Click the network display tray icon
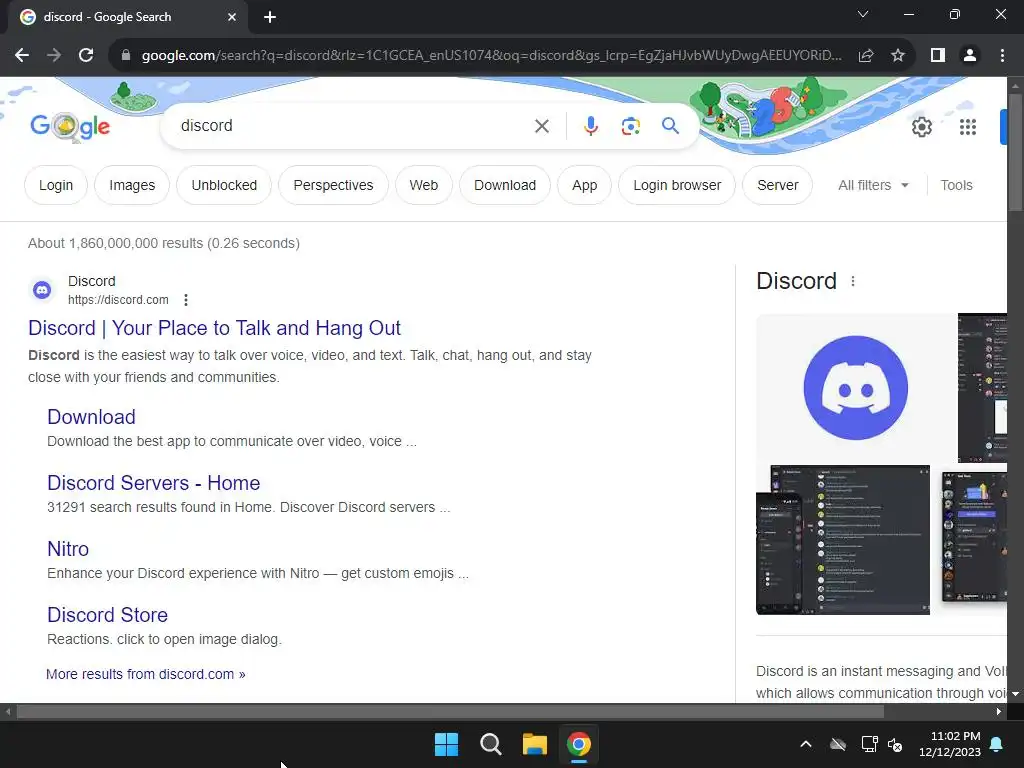Screen dimensions: 1024x768 tap(869, 744)
